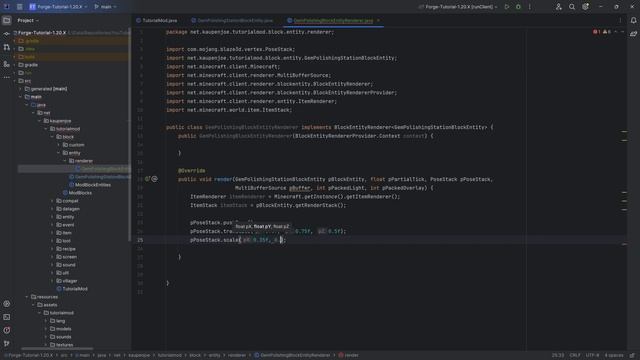Open the Project view mode dropdown
The width and height of the screenshot is (640, 360).
[28, 20]
